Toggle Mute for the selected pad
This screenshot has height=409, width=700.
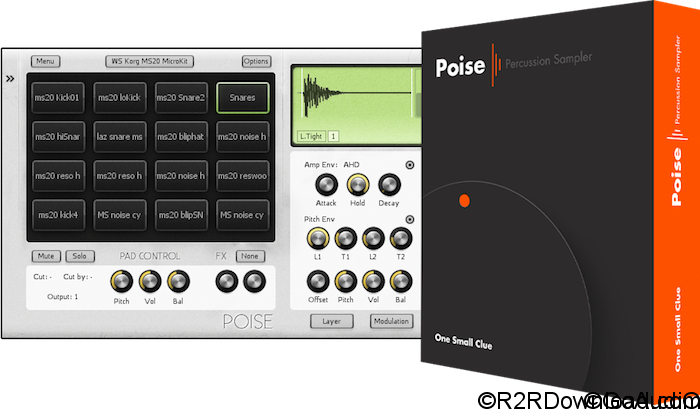click(x=46, y=256)
